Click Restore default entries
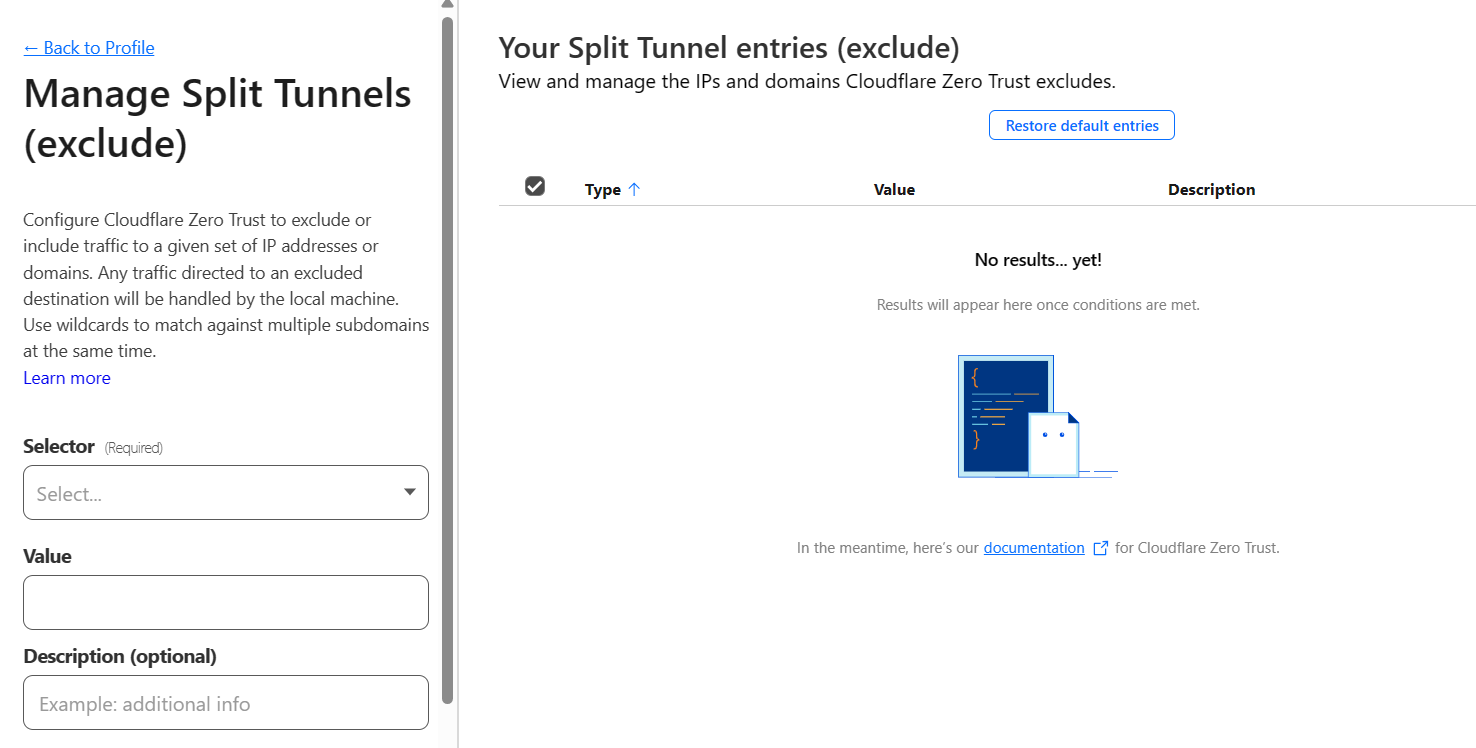The image size is (1476, 748). click(x=1081, y=126)
